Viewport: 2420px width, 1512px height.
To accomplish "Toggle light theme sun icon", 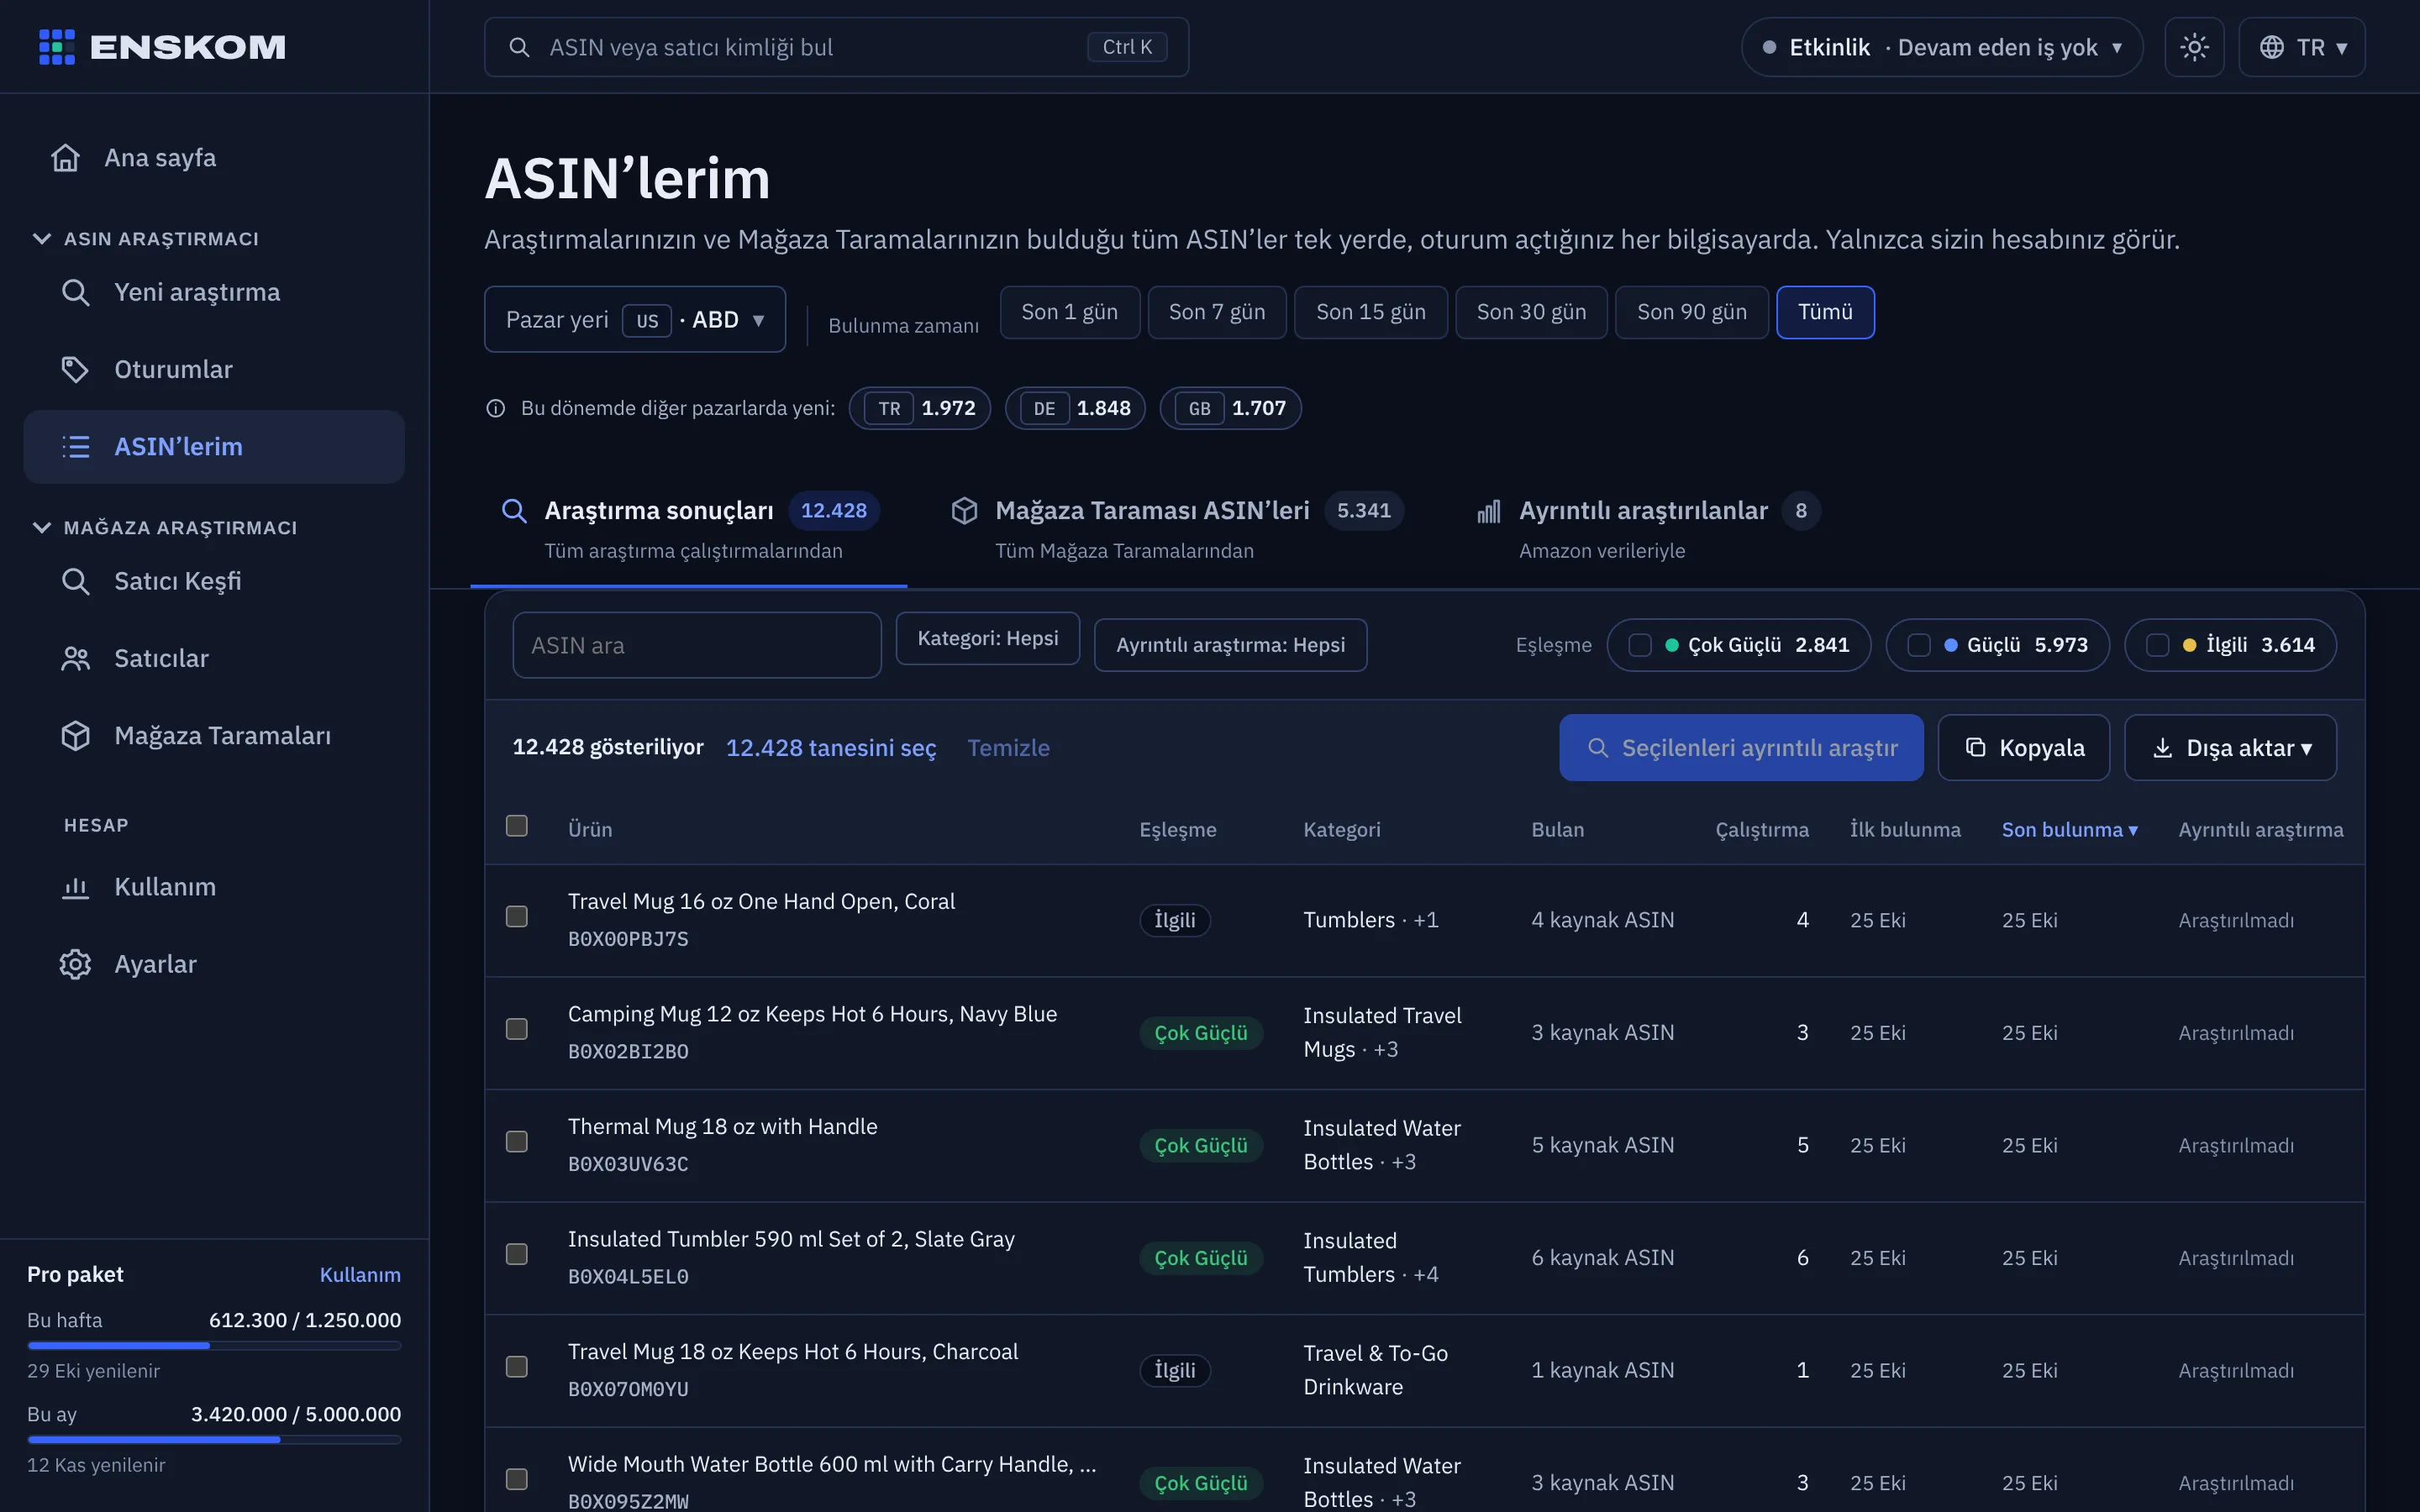I will coord(2194,47).
